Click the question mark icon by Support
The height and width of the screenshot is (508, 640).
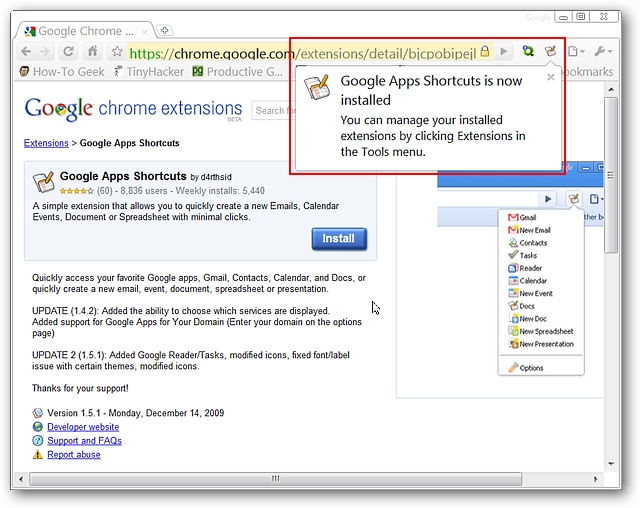pyautogui.click(x=38, y=441)
